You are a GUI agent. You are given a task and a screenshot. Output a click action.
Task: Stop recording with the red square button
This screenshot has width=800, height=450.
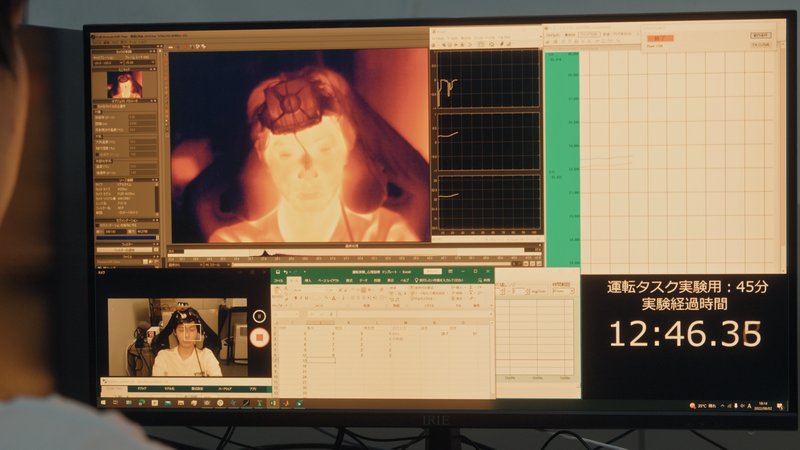(259, 338)
